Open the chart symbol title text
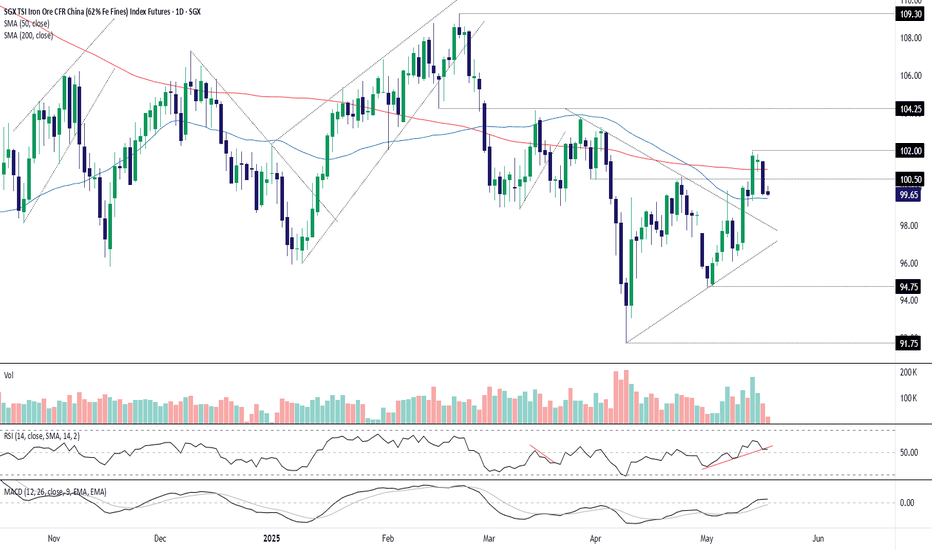This screenshot has height=550, width=932. click(102, 11)
